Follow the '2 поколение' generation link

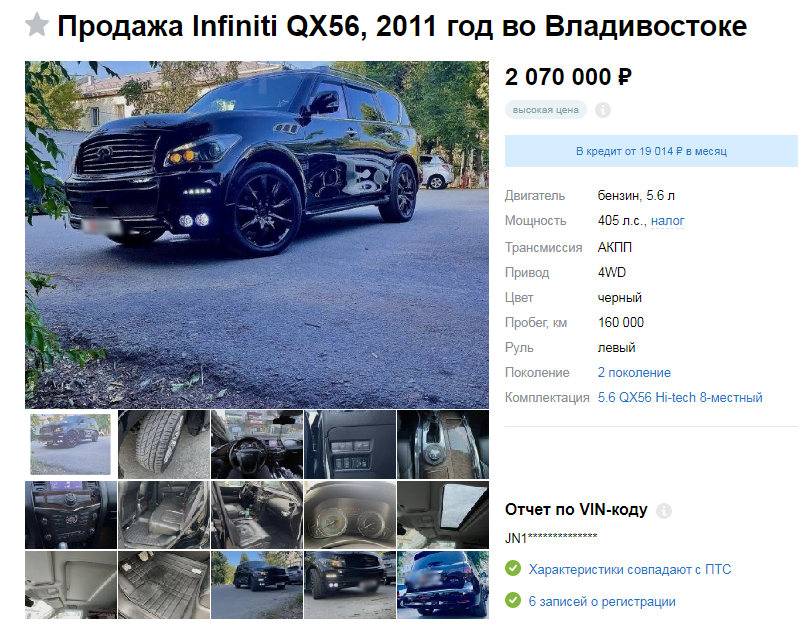point(634,373)
